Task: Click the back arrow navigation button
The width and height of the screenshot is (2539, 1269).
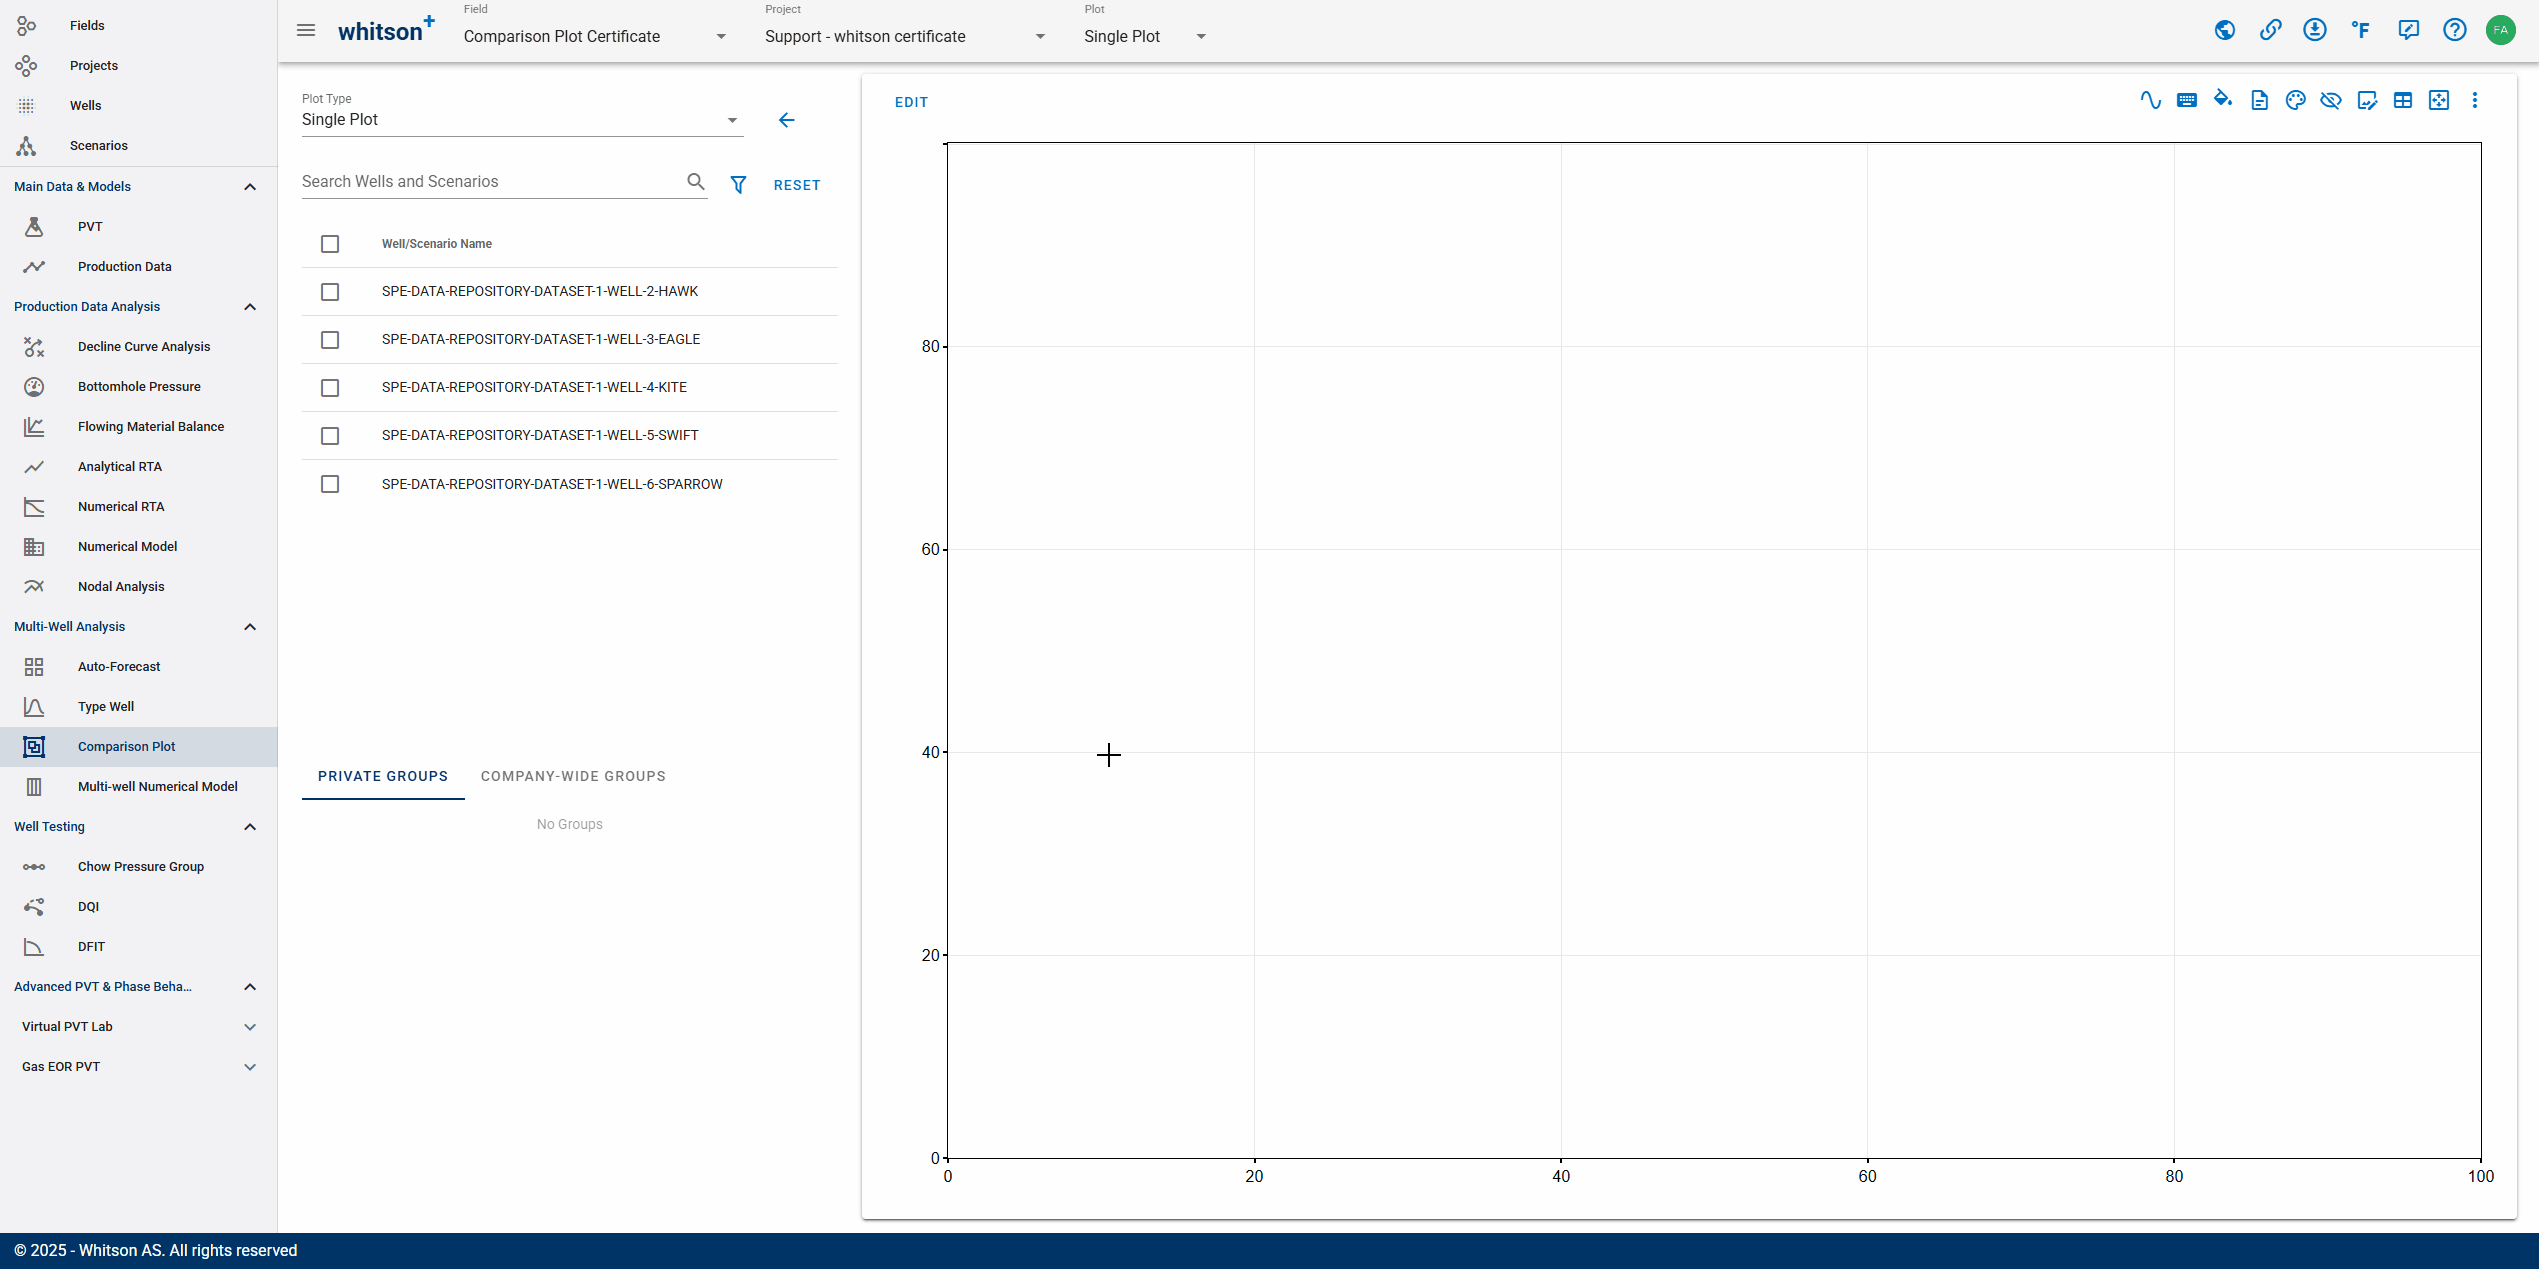Action: (x=785, y=120)
